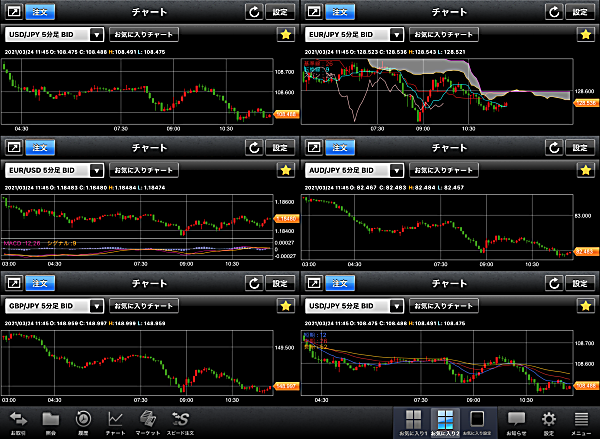
Task: Expand the USD/JPY chart without indicators
Action: pyautogui.click(x=14, y=12)
